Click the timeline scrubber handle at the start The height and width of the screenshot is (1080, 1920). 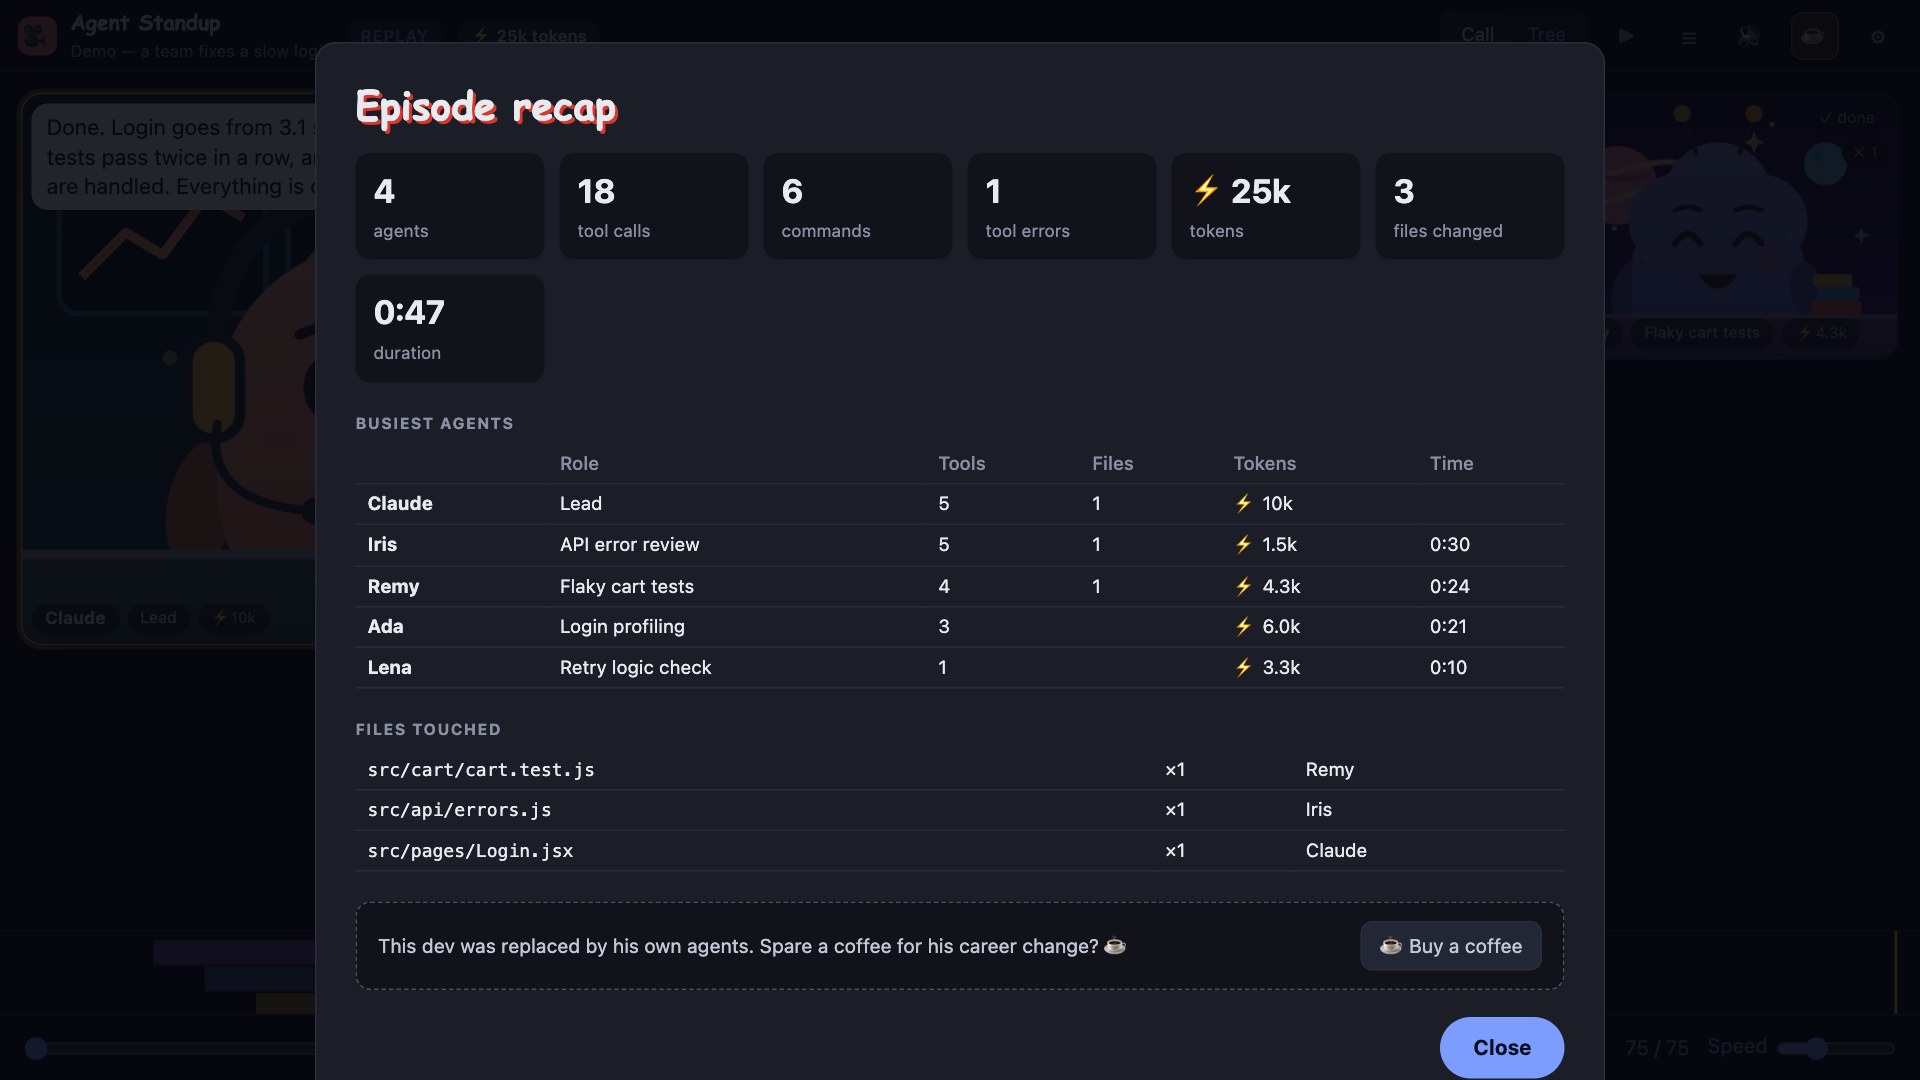[36, 1048]
